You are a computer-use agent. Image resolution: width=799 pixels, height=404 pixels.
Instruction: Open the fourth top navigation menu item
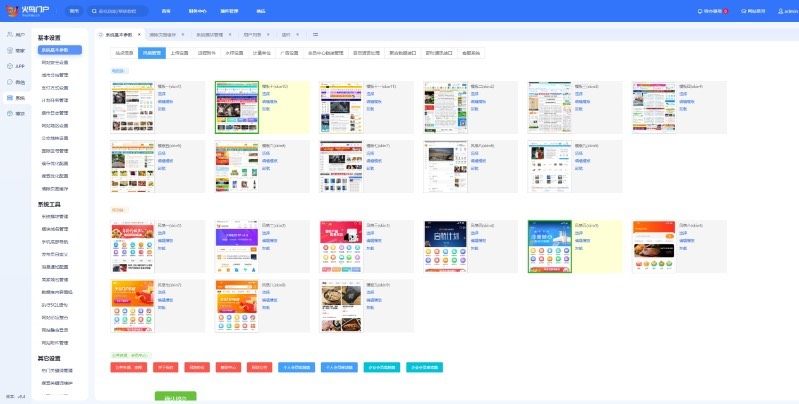(x=261, y=11)
